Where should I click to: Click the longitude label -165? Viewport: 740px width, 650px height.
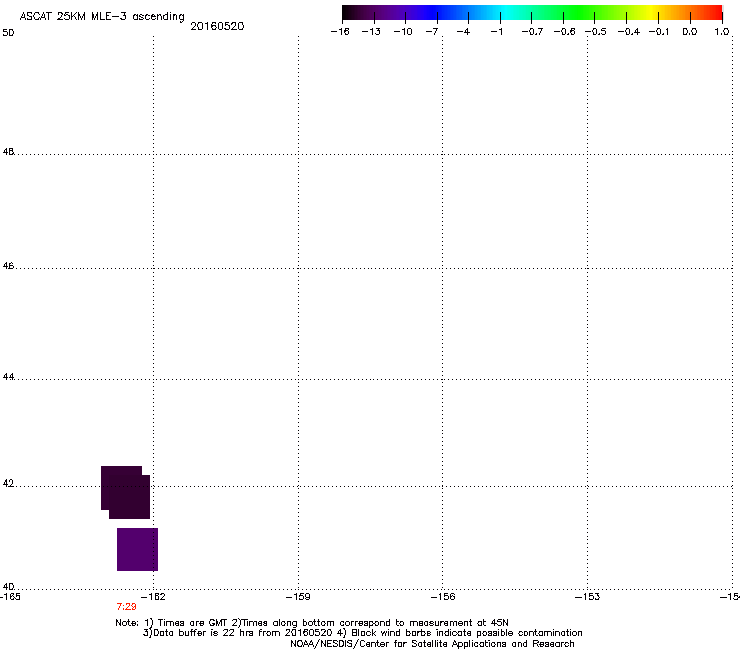[x=10, y=597]
